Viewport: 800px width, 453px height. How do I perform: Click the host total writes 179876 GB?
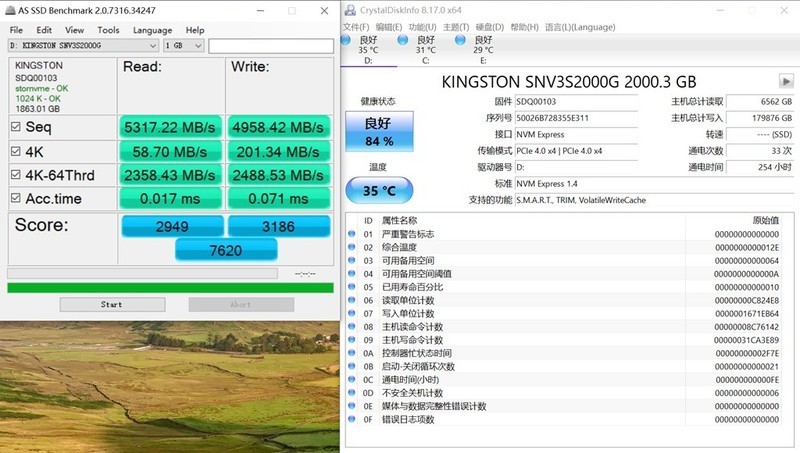(x=760, y=118)
